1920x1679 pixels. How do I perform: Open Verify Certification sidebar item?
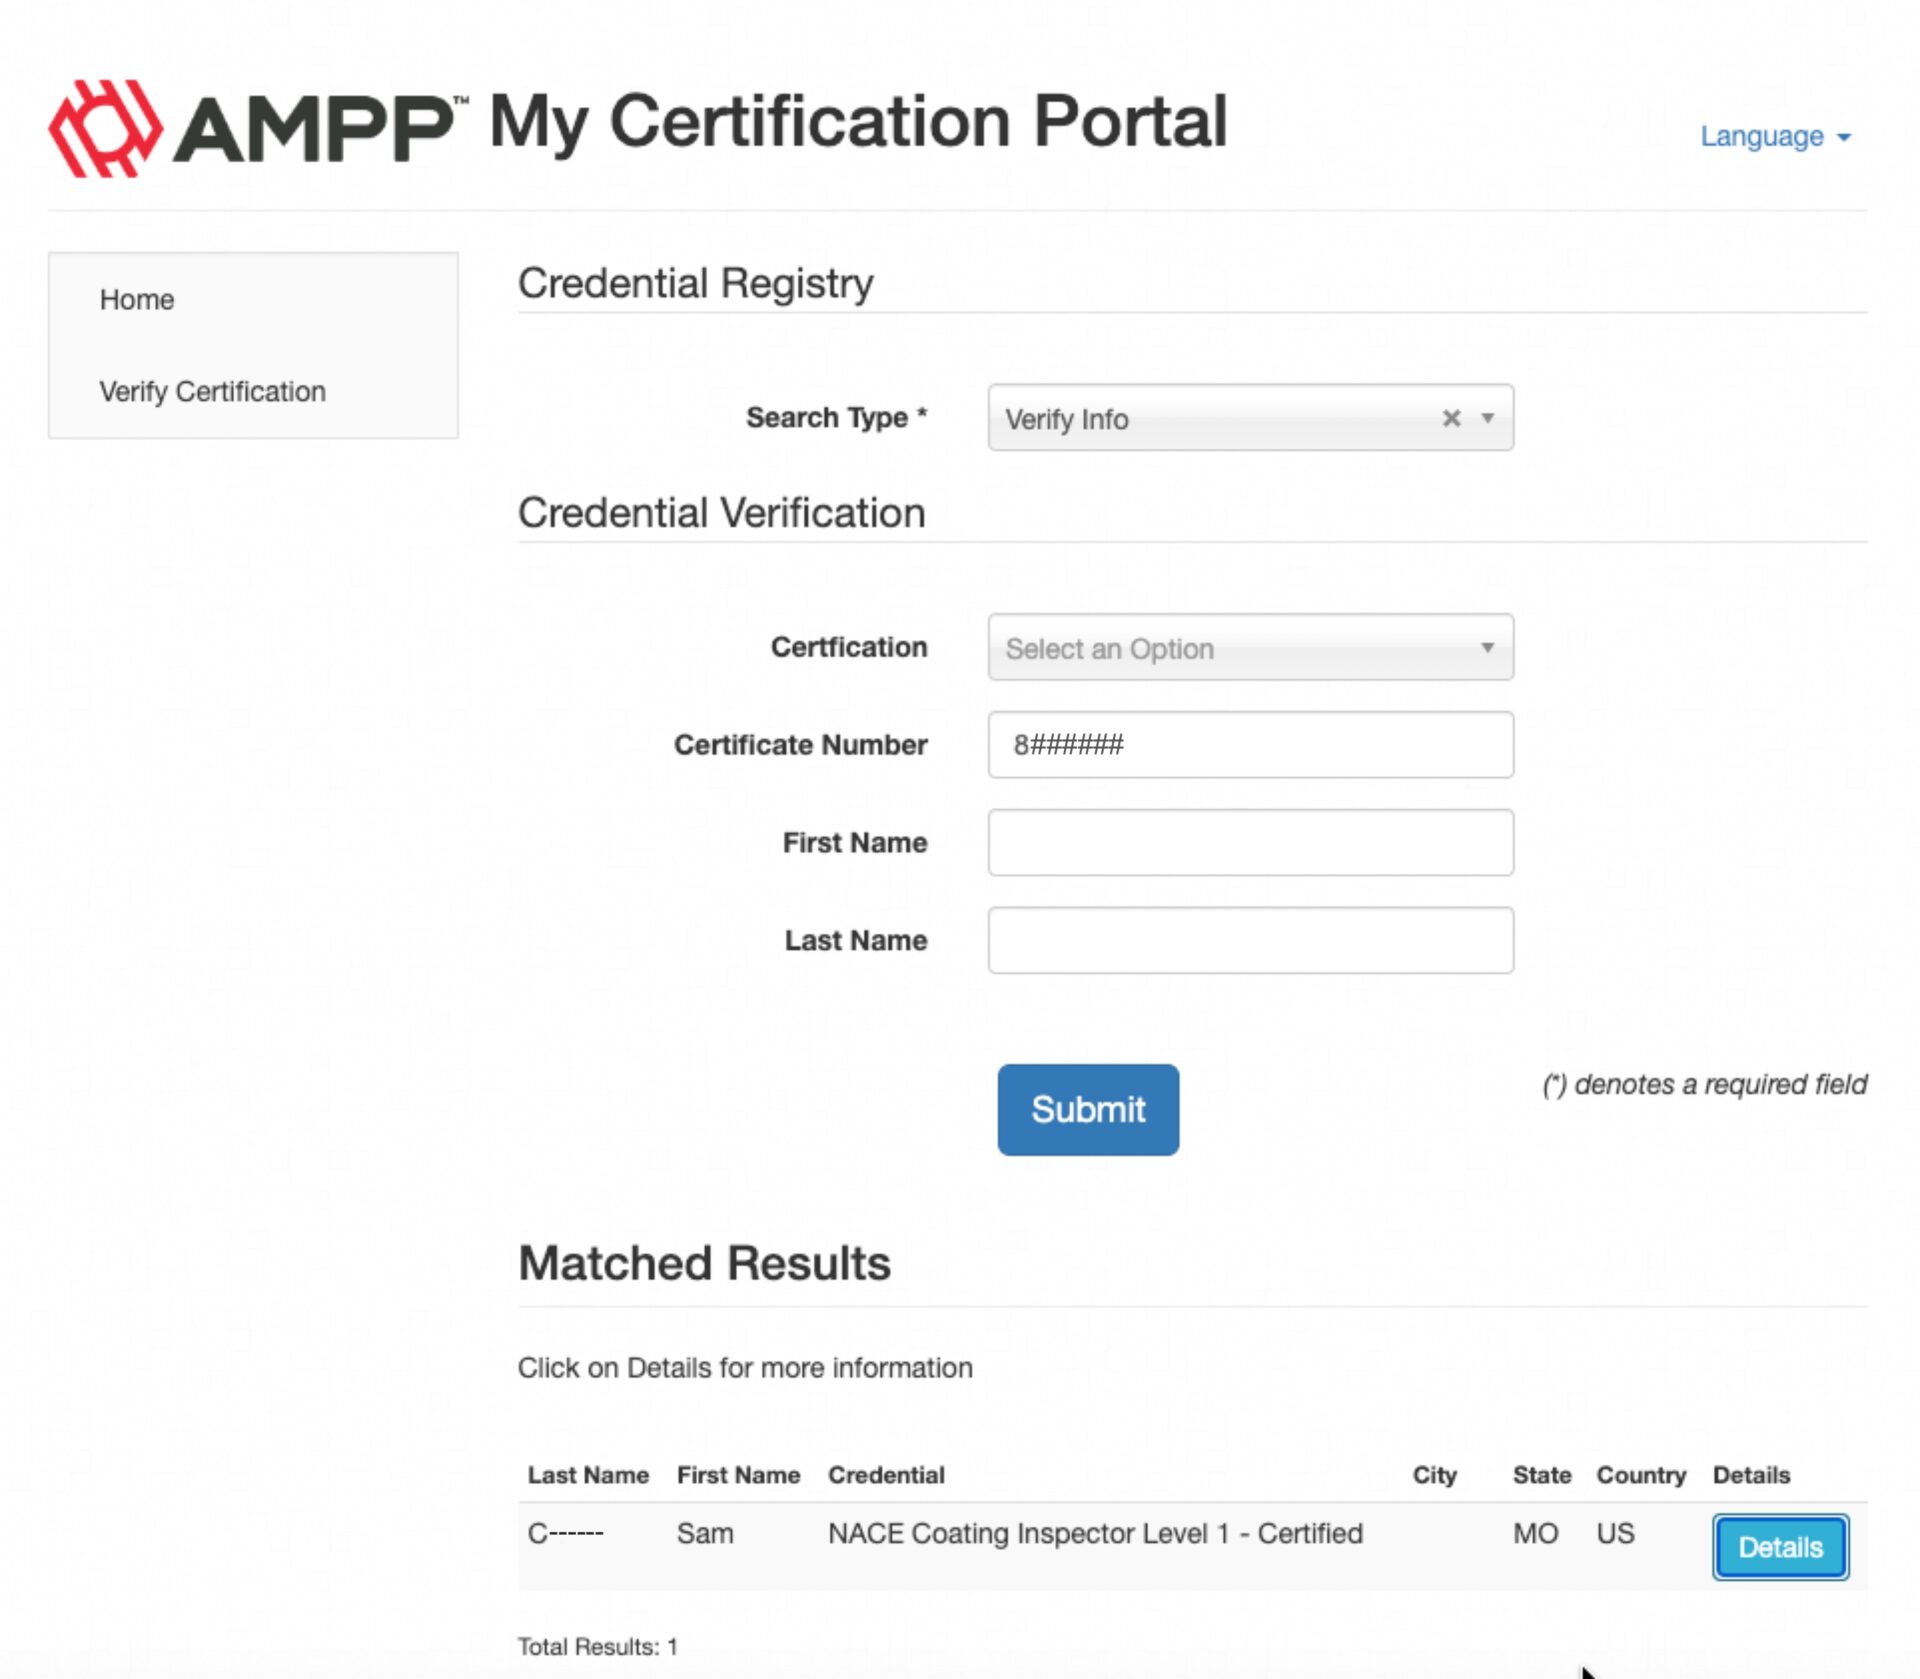(212, 391)
